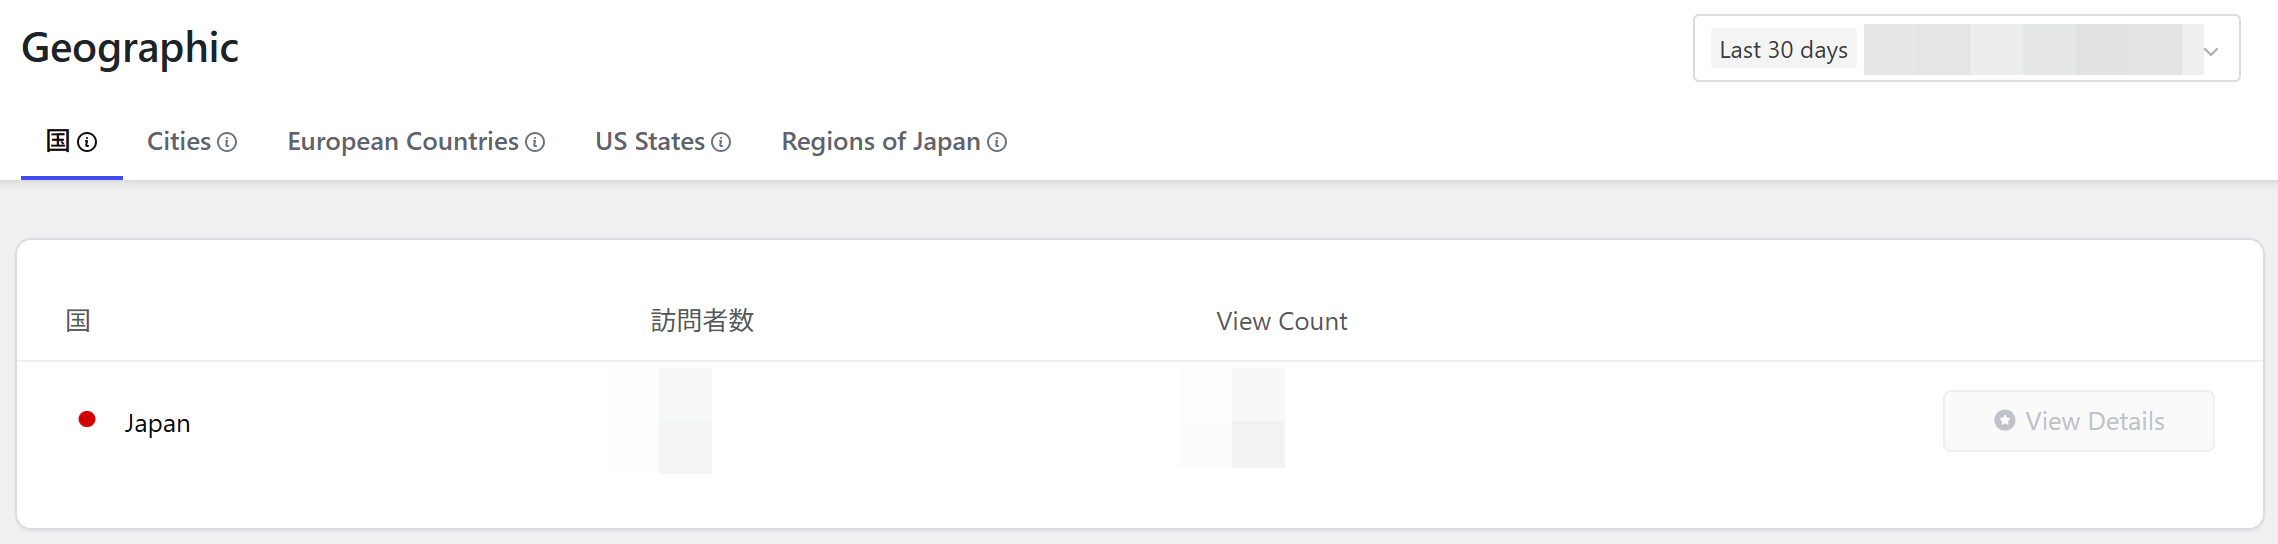Click the Japan red circle flag icon

click(87, 419)
